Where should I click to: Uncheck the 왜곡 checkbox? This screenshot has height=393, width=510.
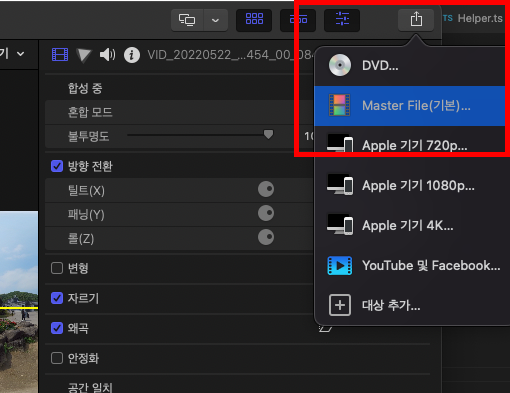click(57, 328)
